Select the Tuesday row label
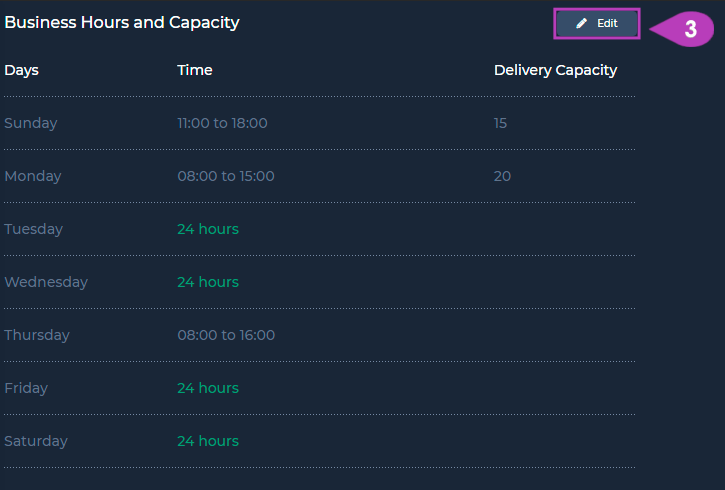This screenshot has width=725, height=490. click(x=34, y=229)
